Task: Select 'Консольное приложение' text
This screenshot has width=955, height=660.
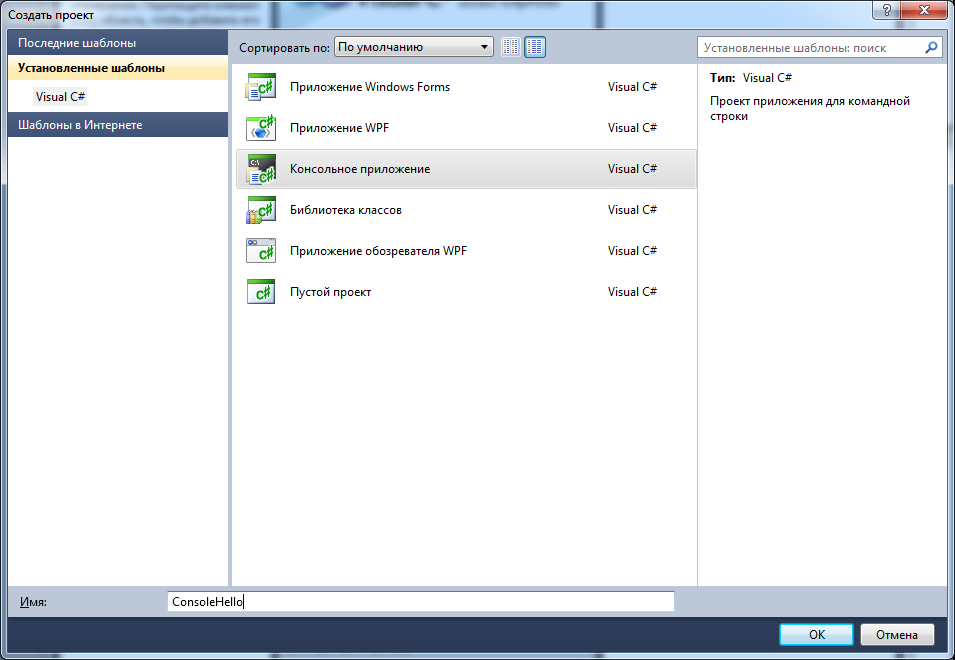Action: 360,169
